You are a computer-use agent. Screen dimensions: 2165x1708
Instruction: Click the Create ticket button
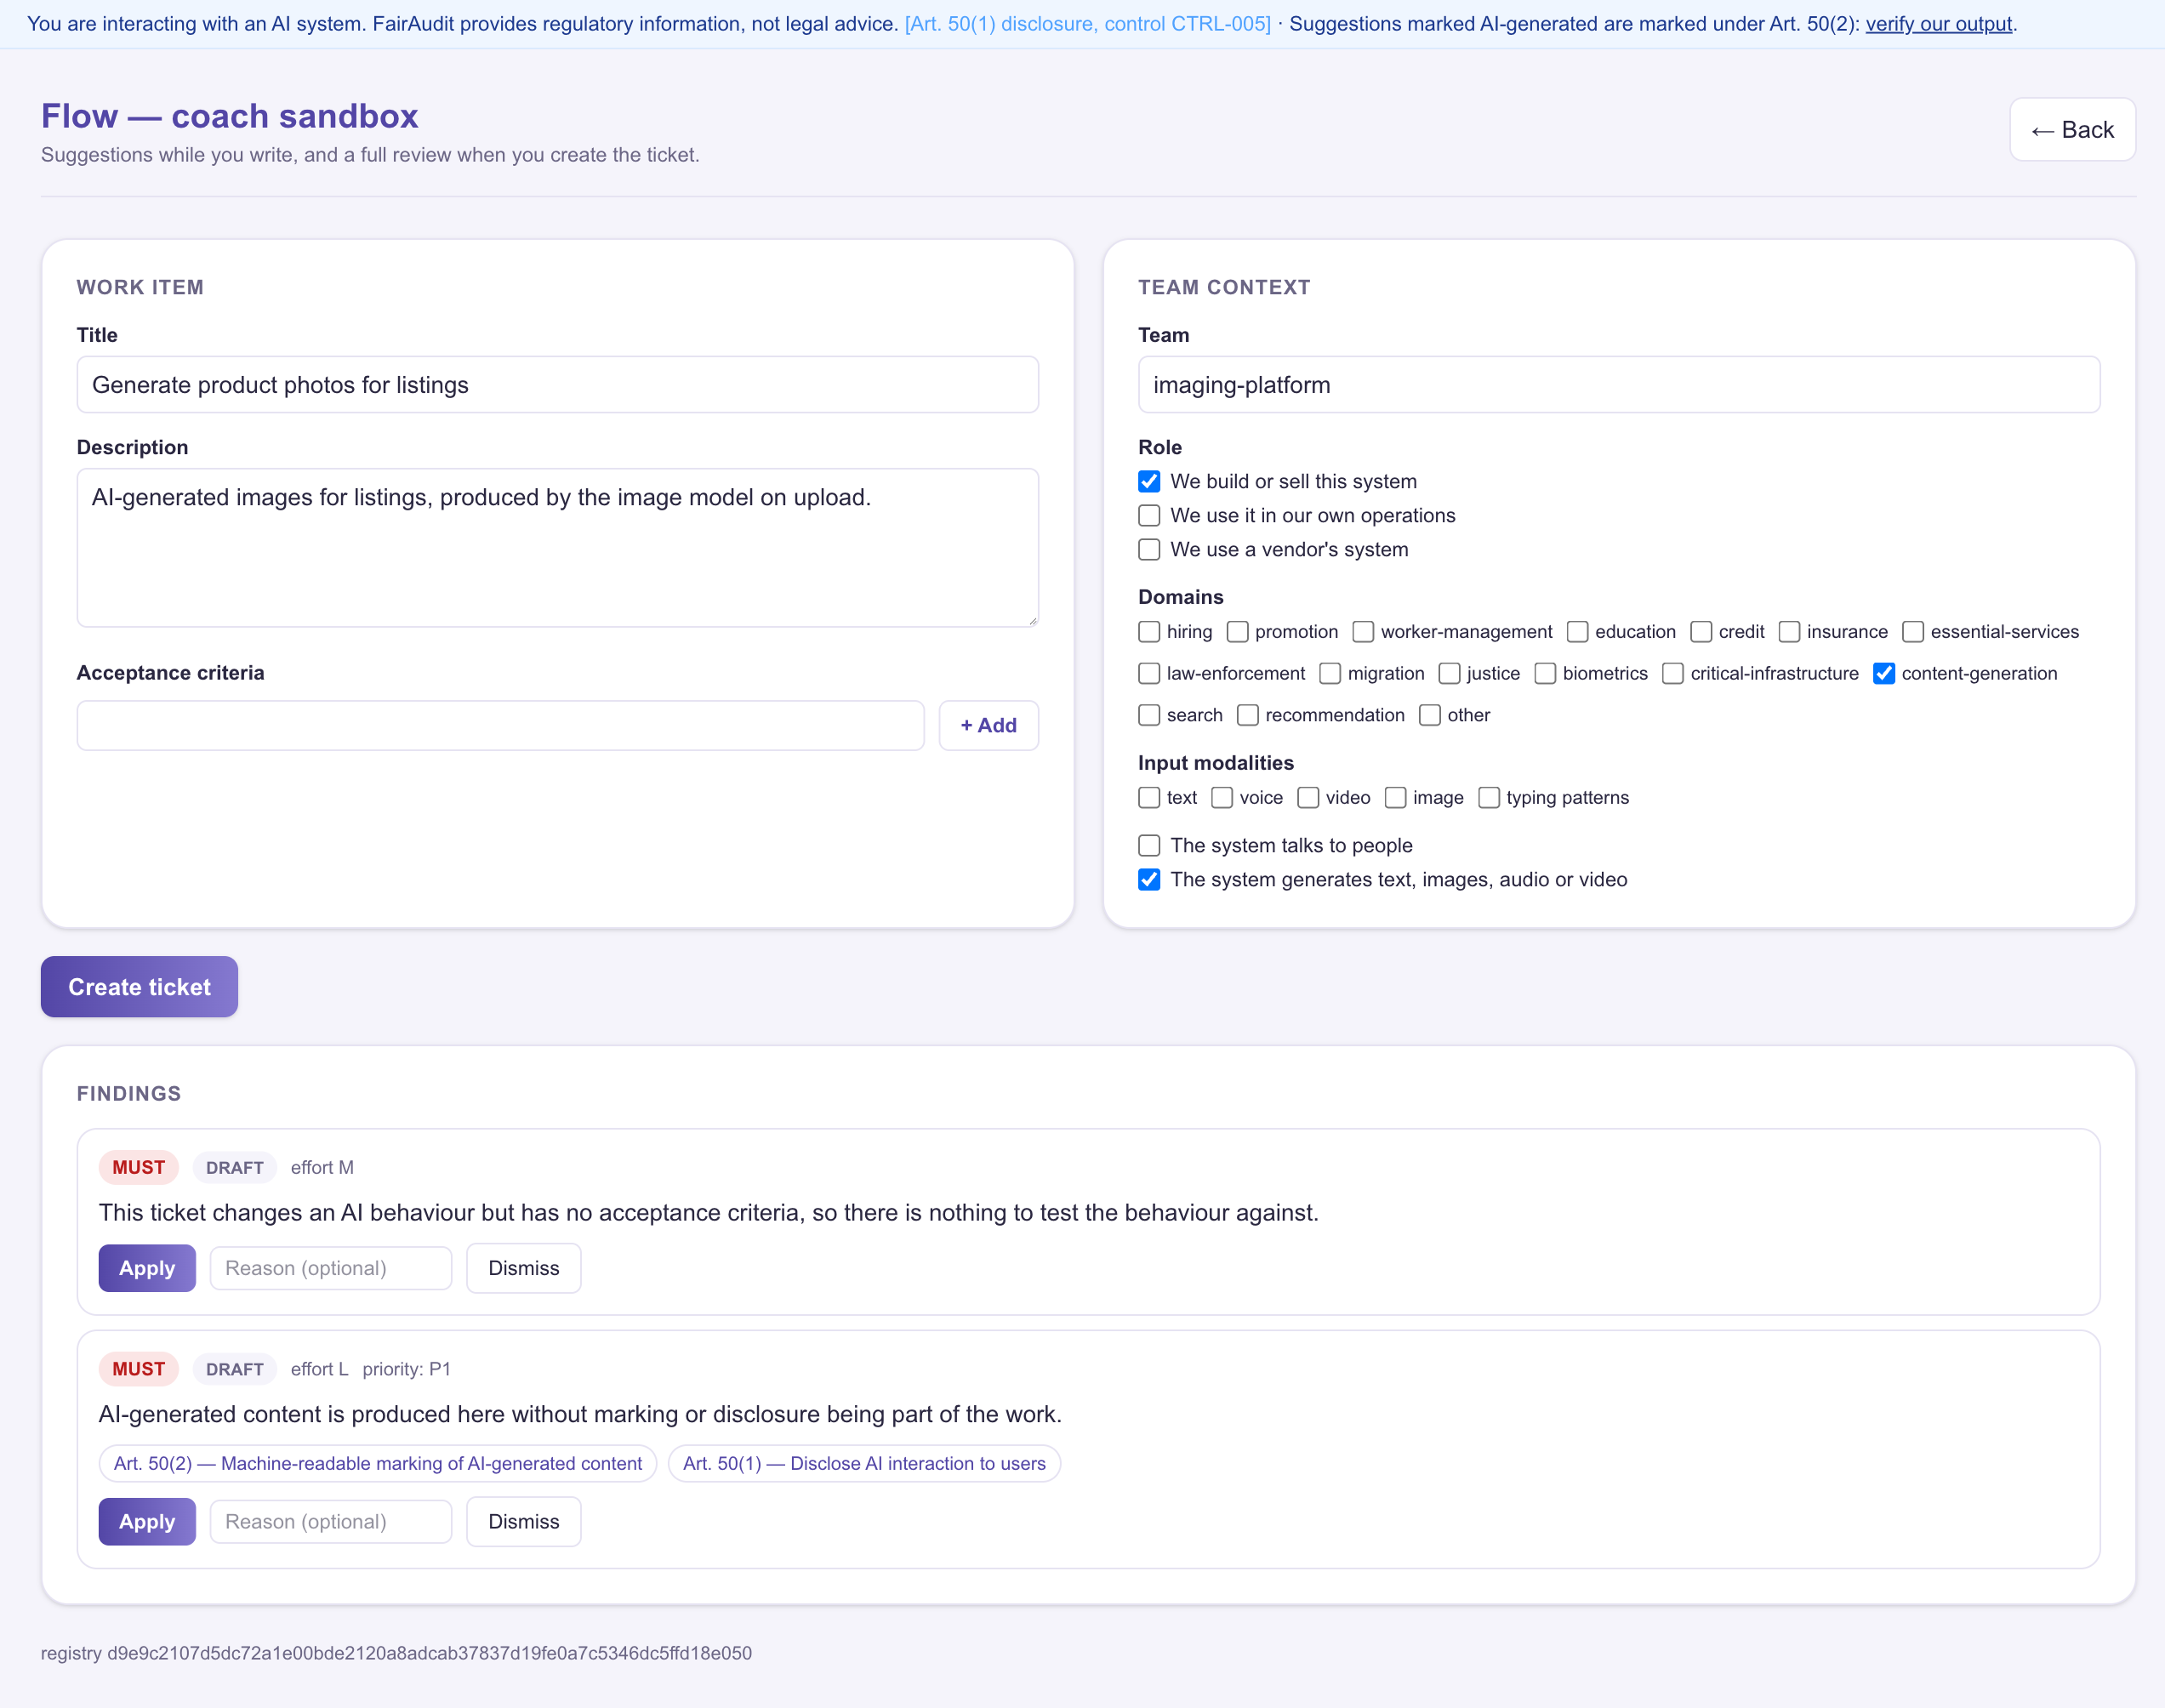pos(139,987)
